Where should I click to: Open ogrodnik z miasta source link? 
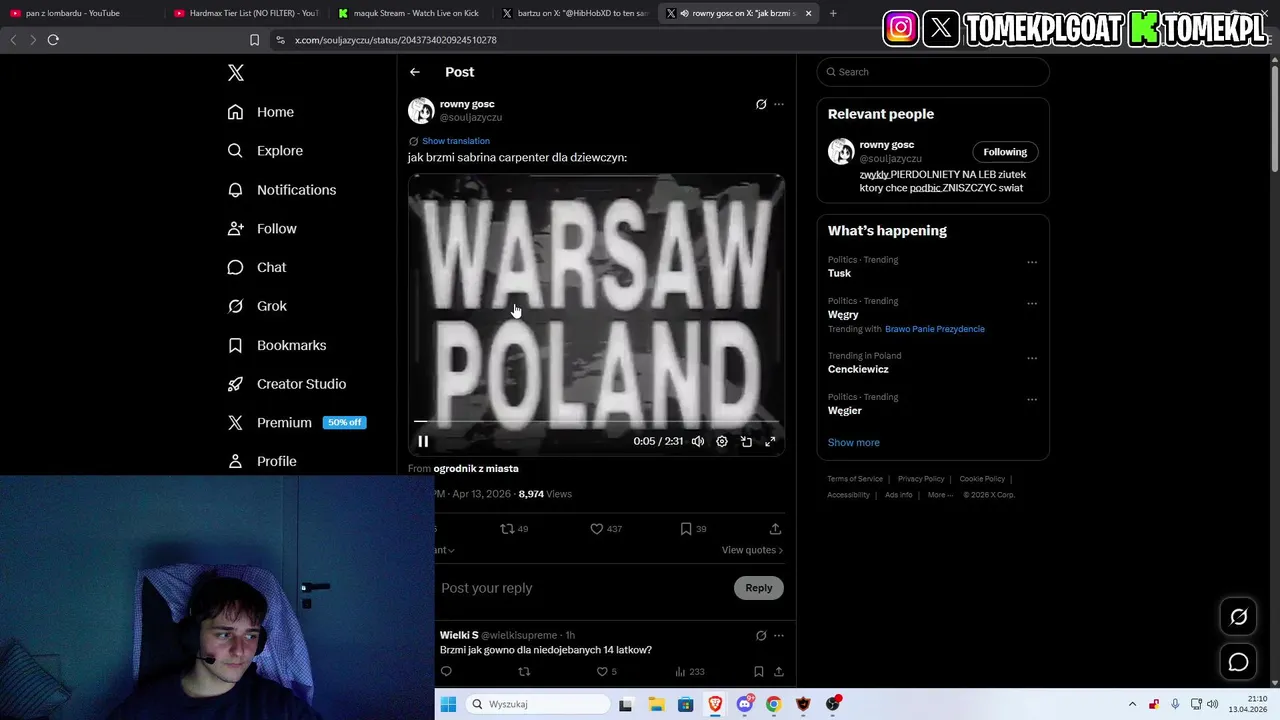point(476,468)
